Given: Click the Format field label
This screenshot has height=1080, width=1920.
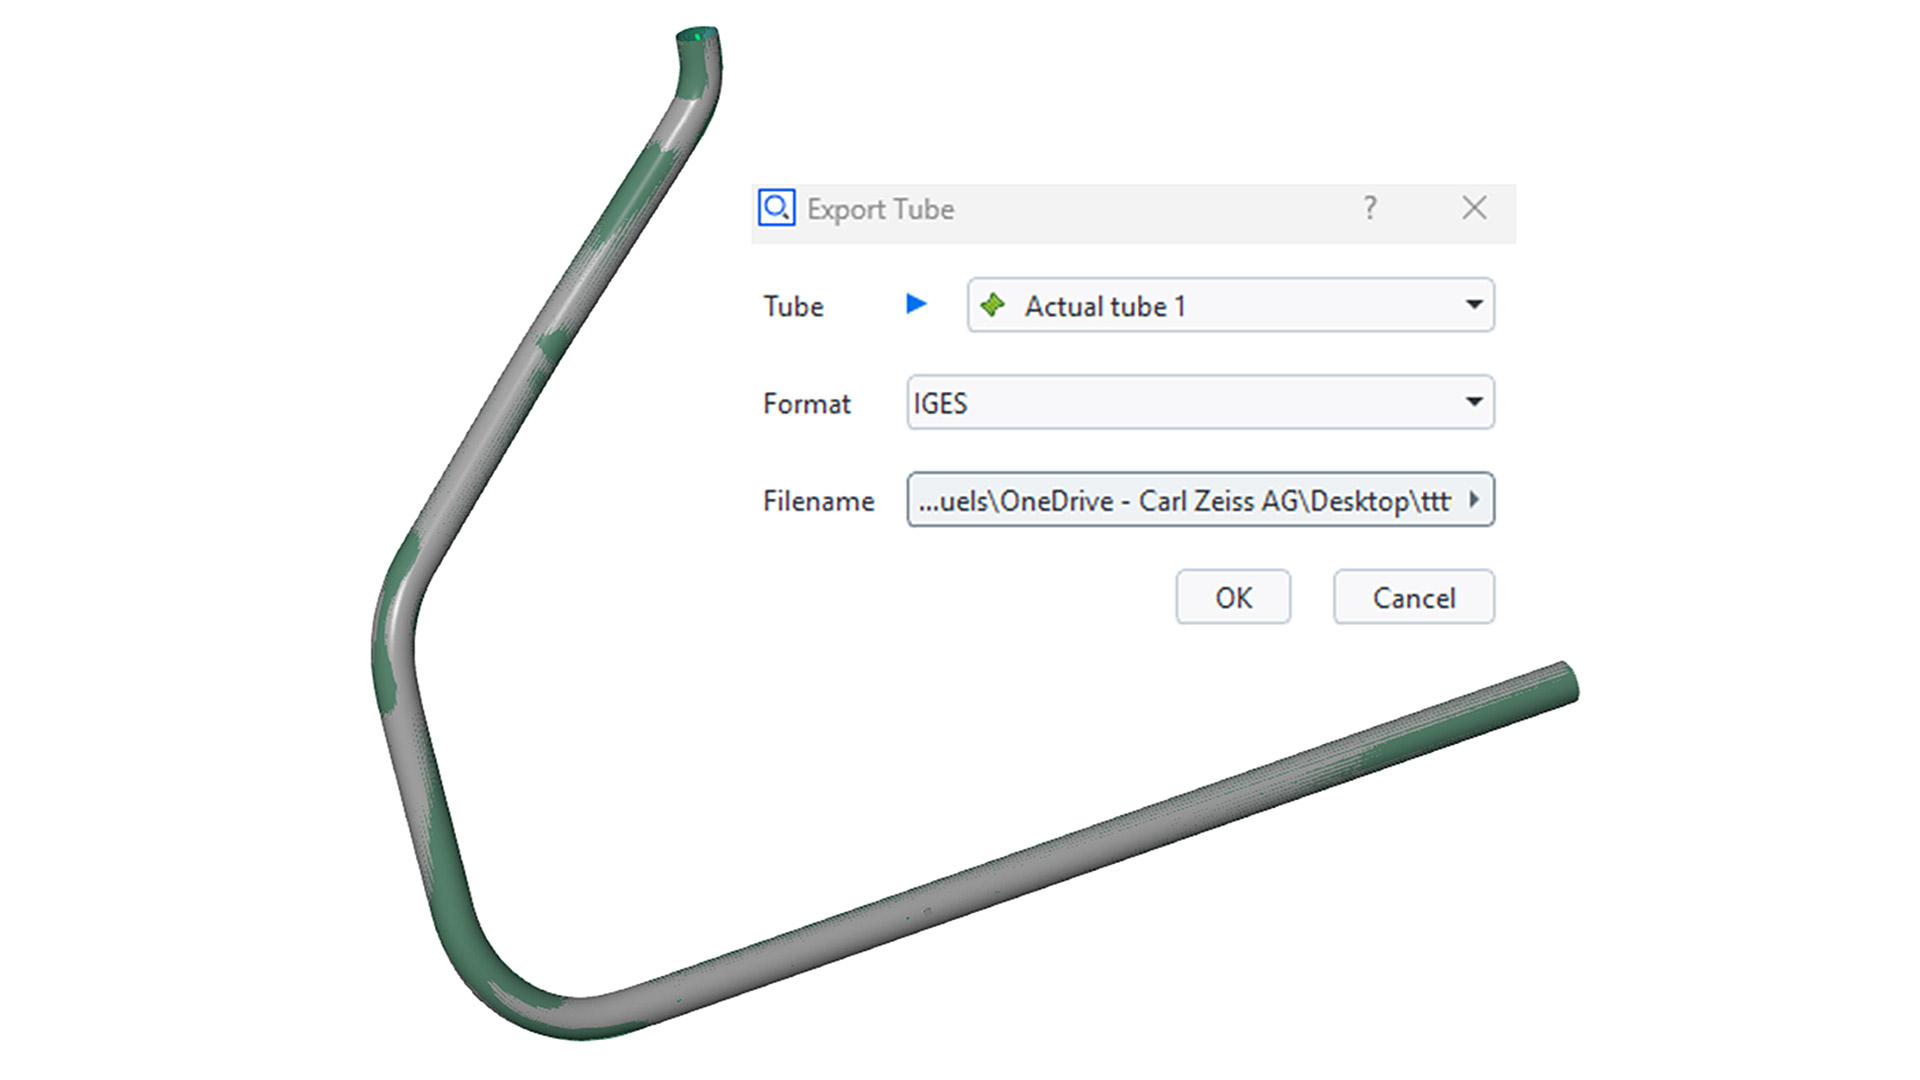Looking at the screenshot, I should point(806,403).
